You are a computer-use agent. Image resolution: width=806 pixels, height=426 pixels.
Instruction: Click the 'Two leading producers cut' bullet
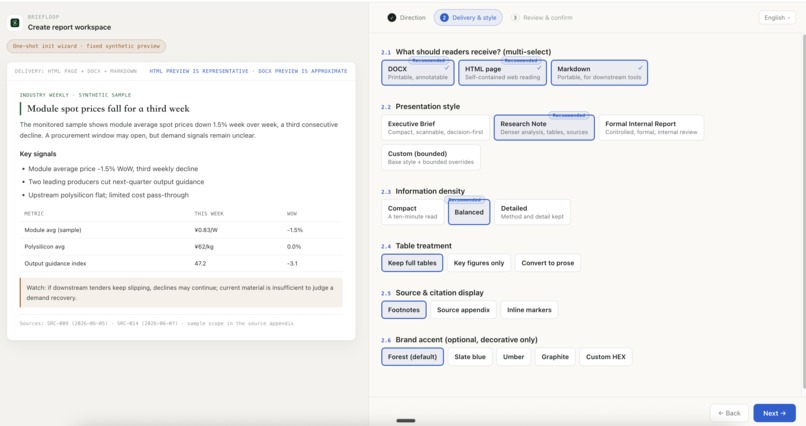coord(116,182)
